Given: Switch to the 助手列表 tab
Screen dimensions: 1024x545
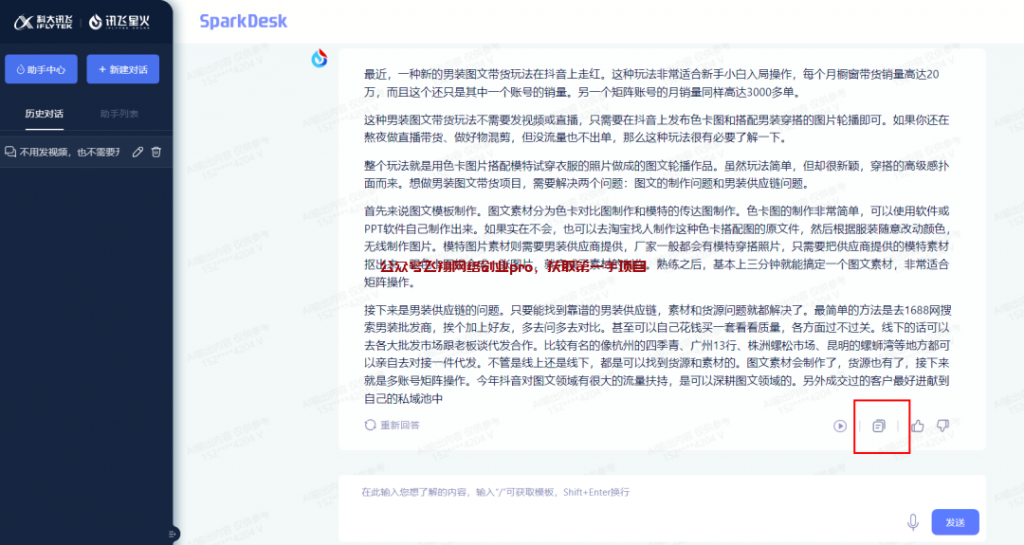Looking at the screenshot, I should click(x=120, y=114).
